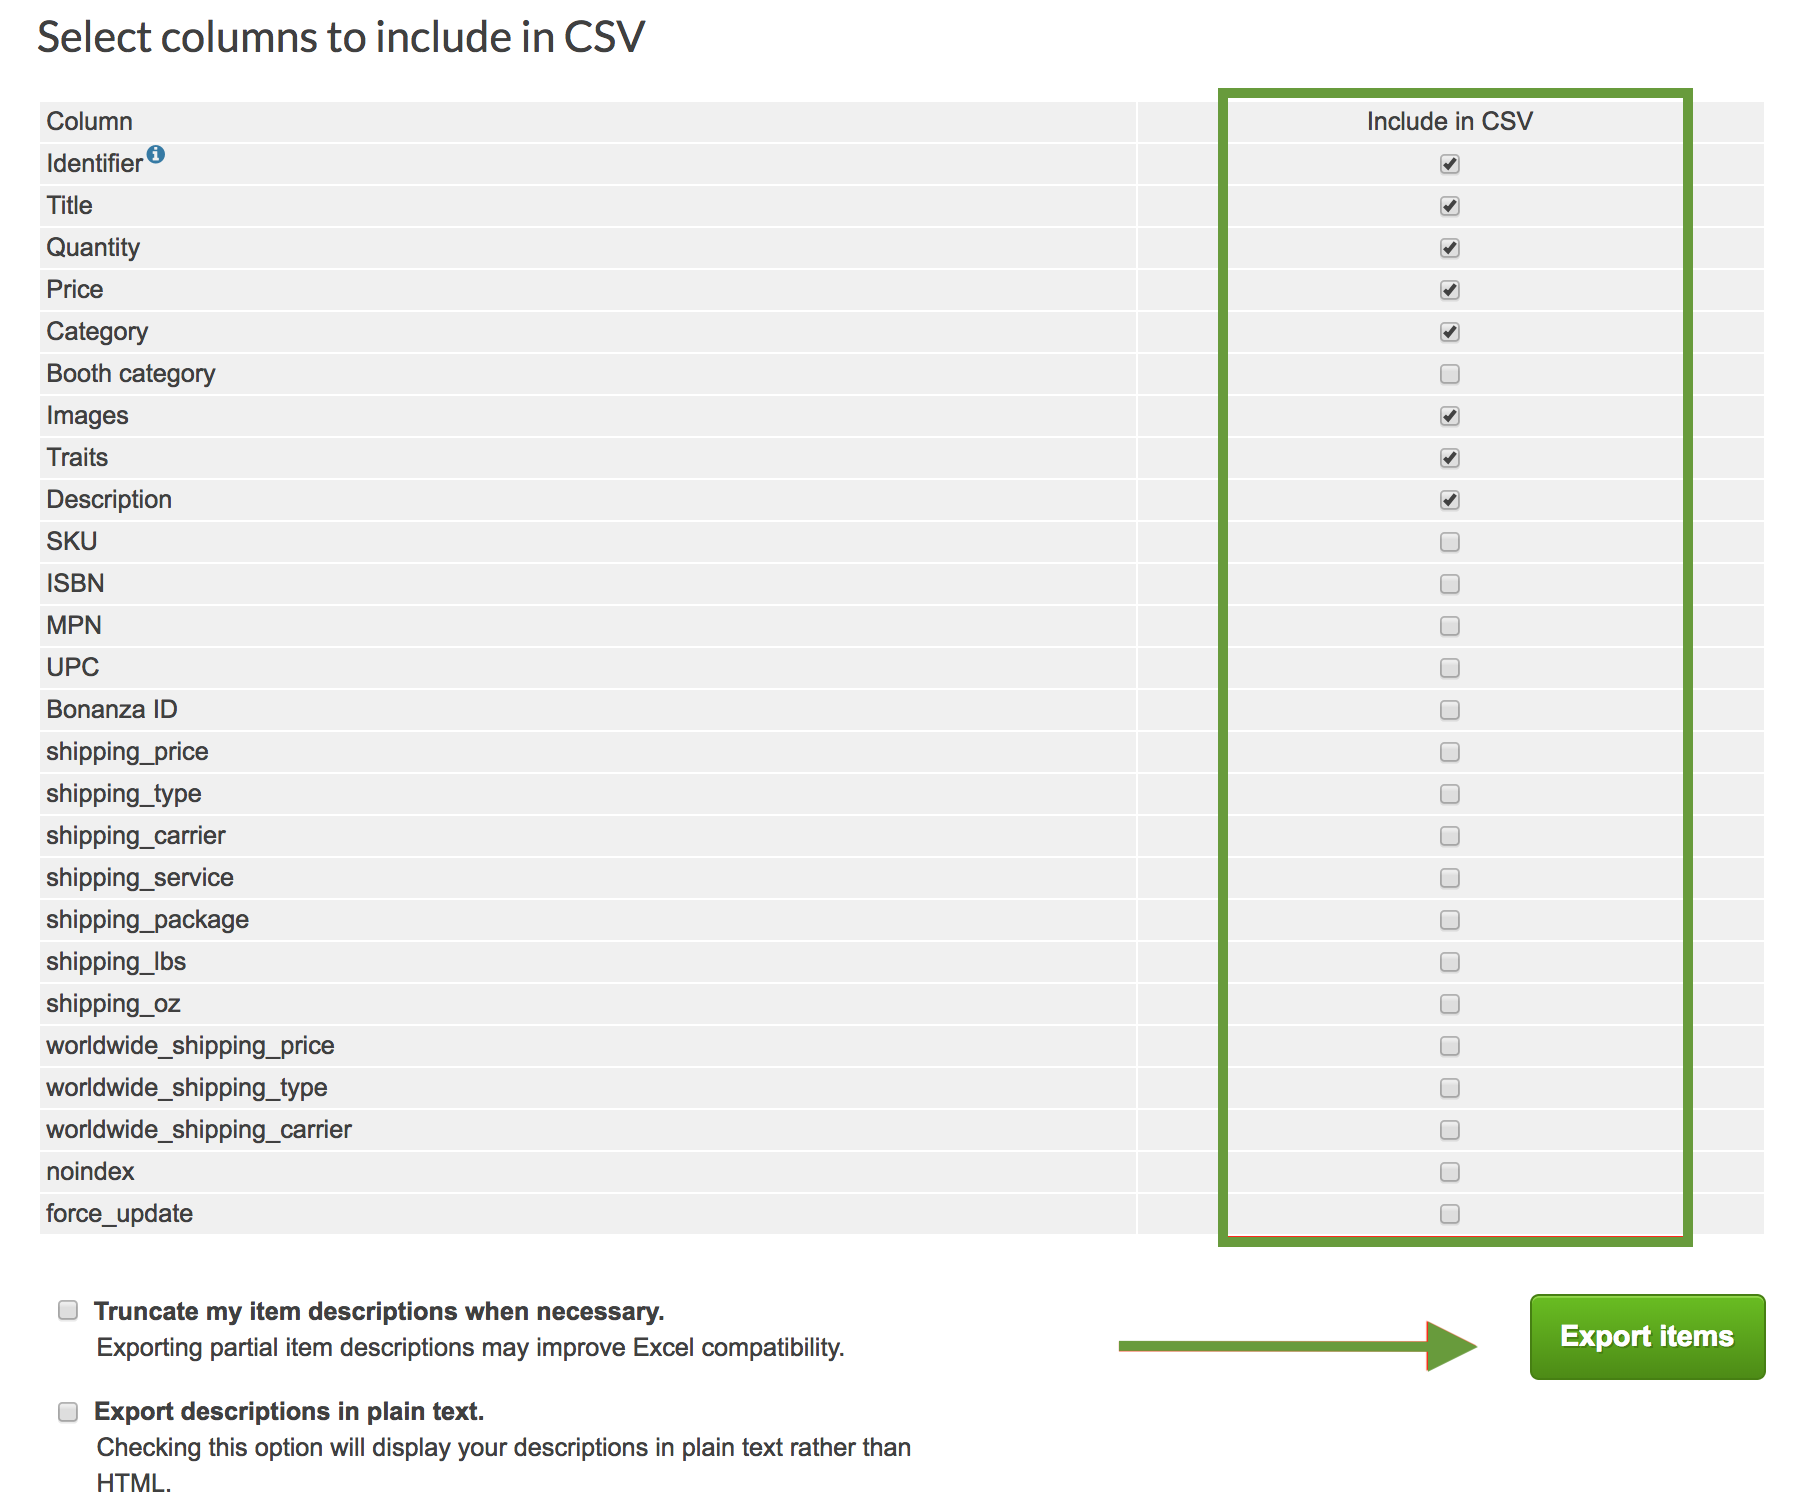1806x1512 pixels.
Task: Check the noindex include checkbox
Action: point(1449,1172)
